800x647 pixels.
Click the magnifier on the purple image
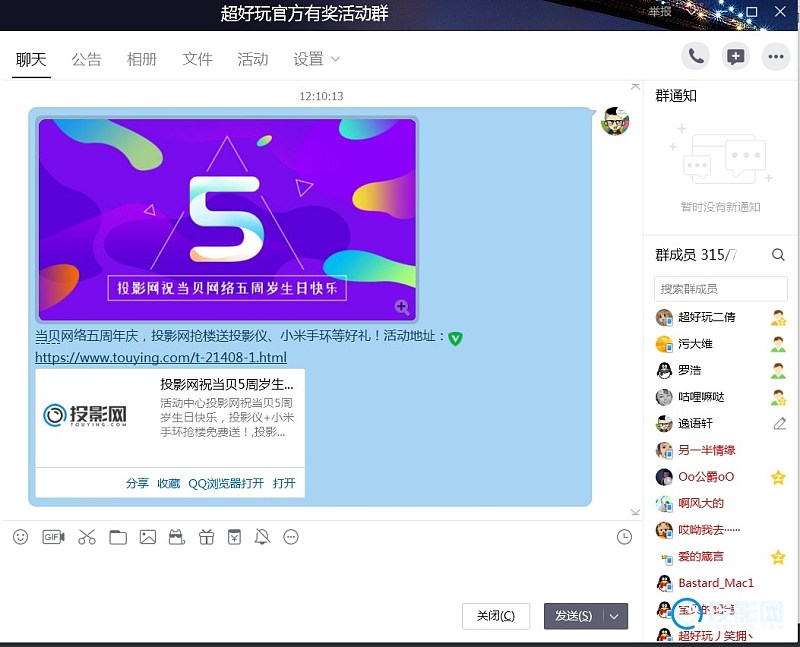(402, 307)
